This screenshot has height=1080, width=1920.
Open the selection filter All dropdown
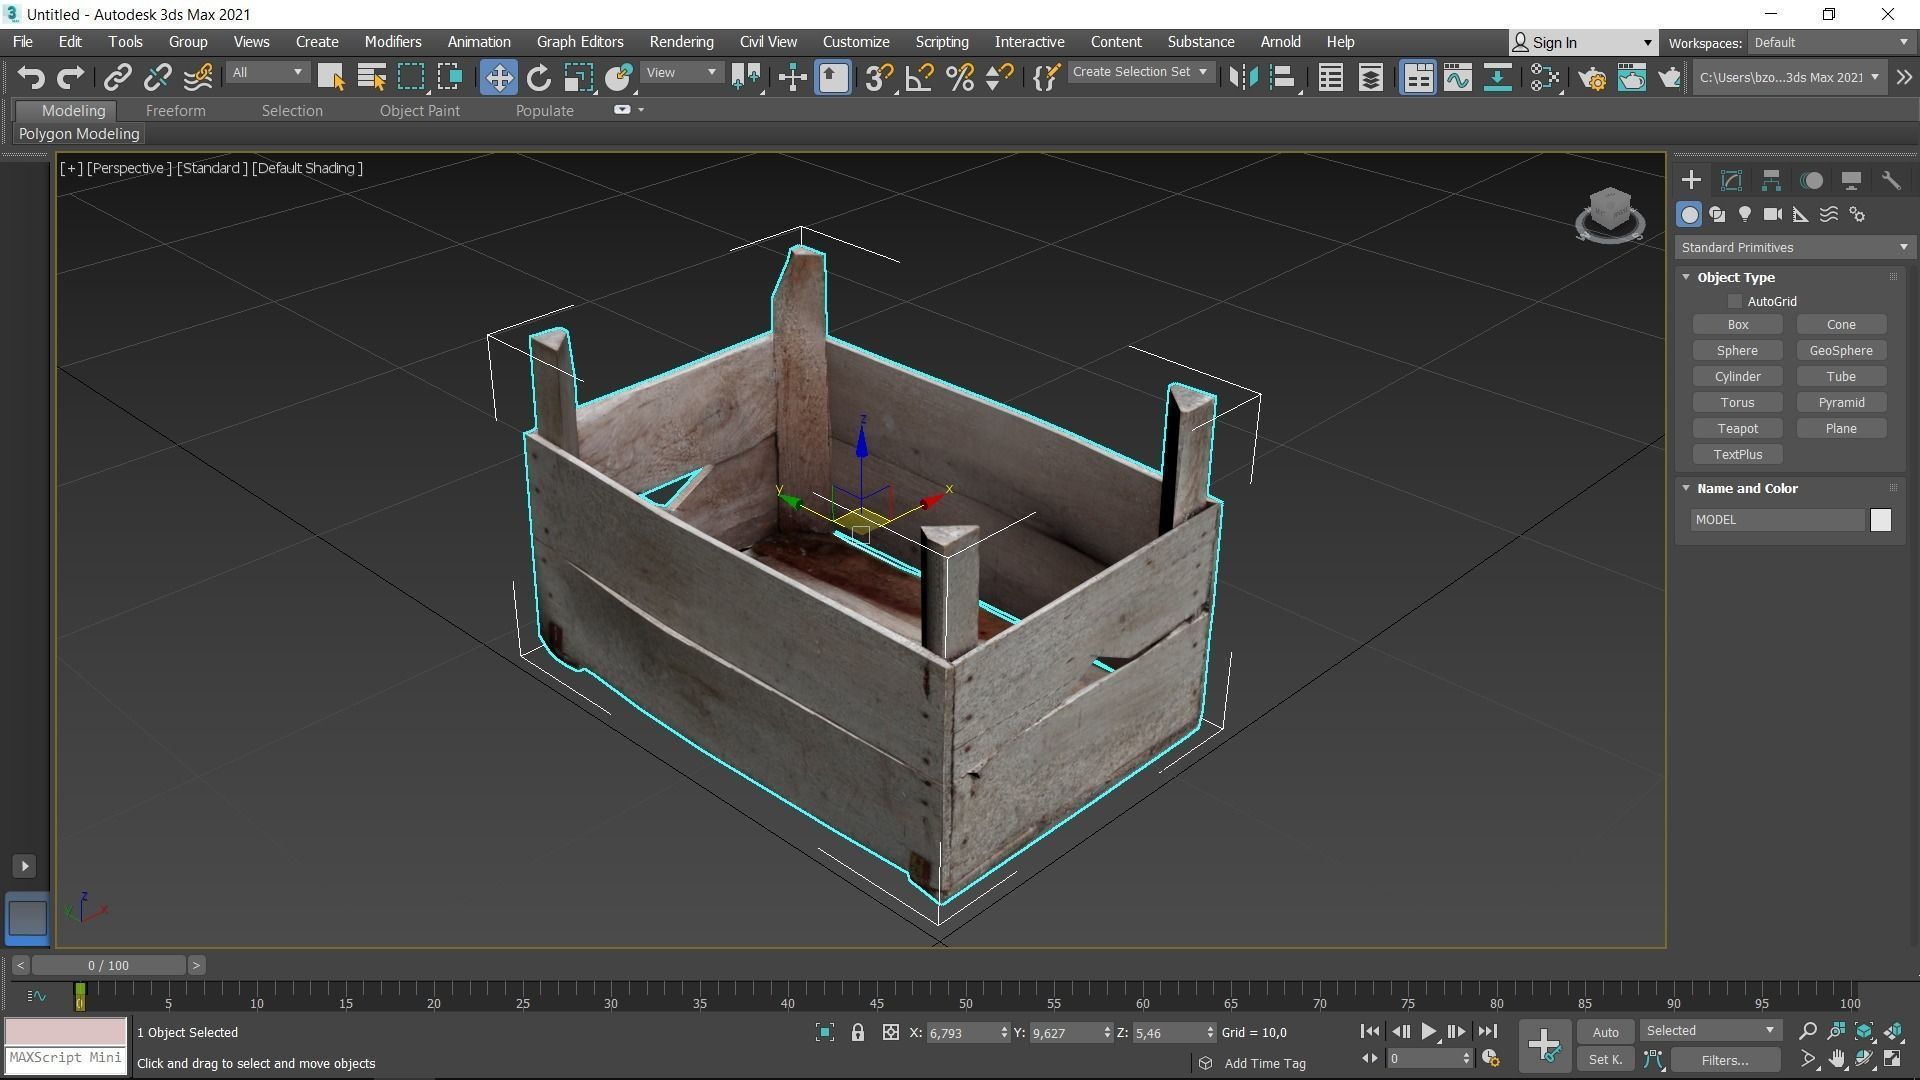pos(266,72)
